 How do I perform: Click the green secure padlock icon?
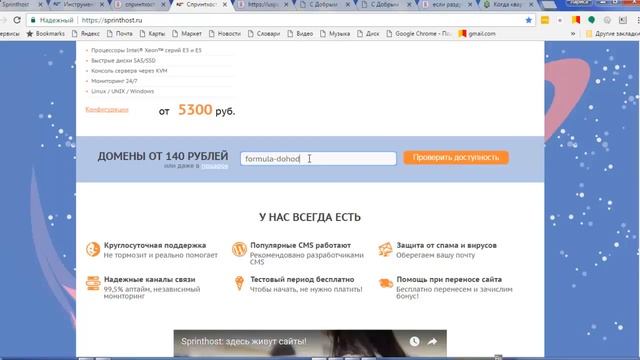pos(33,20)
